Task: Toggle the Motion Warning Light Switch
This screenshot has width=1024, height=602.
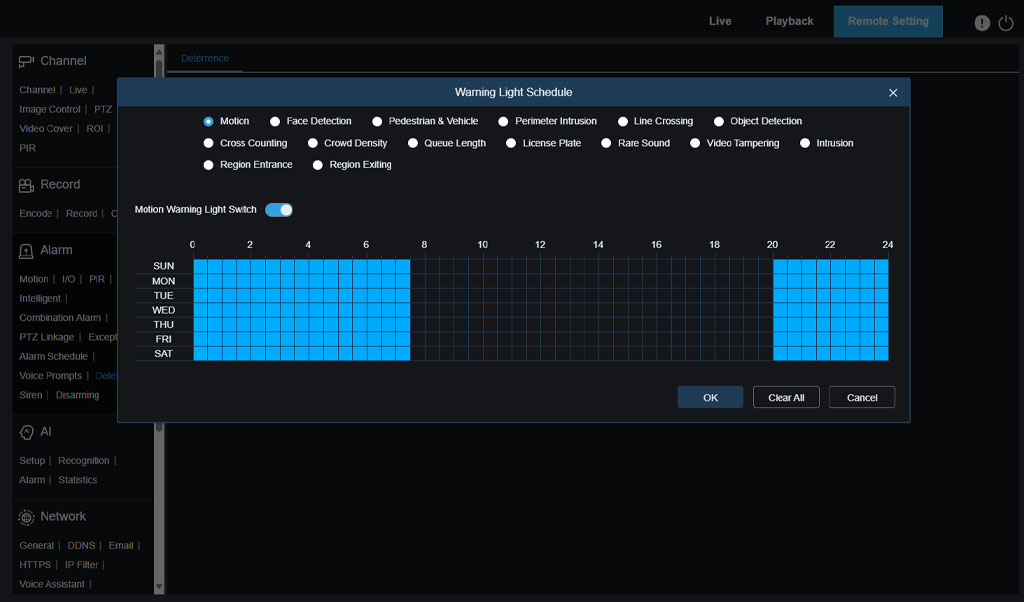Action: coord(279,210)
